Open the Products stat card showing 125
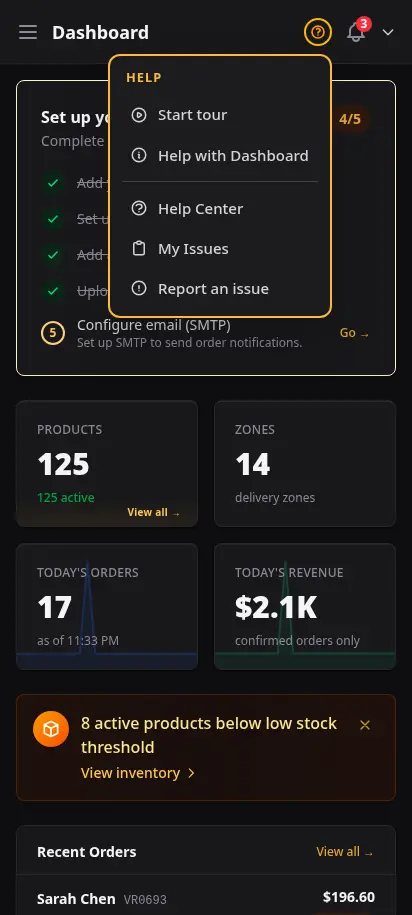412x915 pixels. tap(107, 463)
